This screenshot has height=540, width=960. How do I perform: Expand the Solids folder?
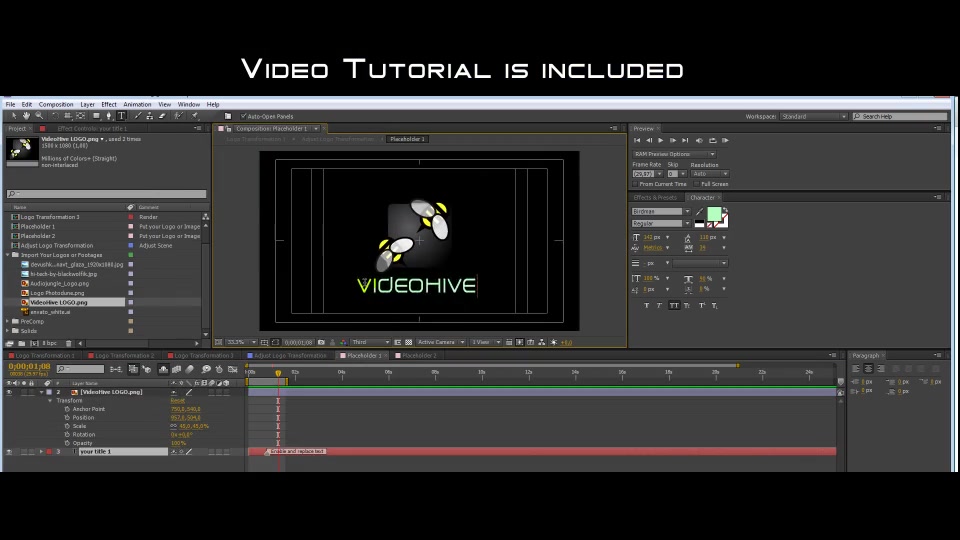pos(8,331)
